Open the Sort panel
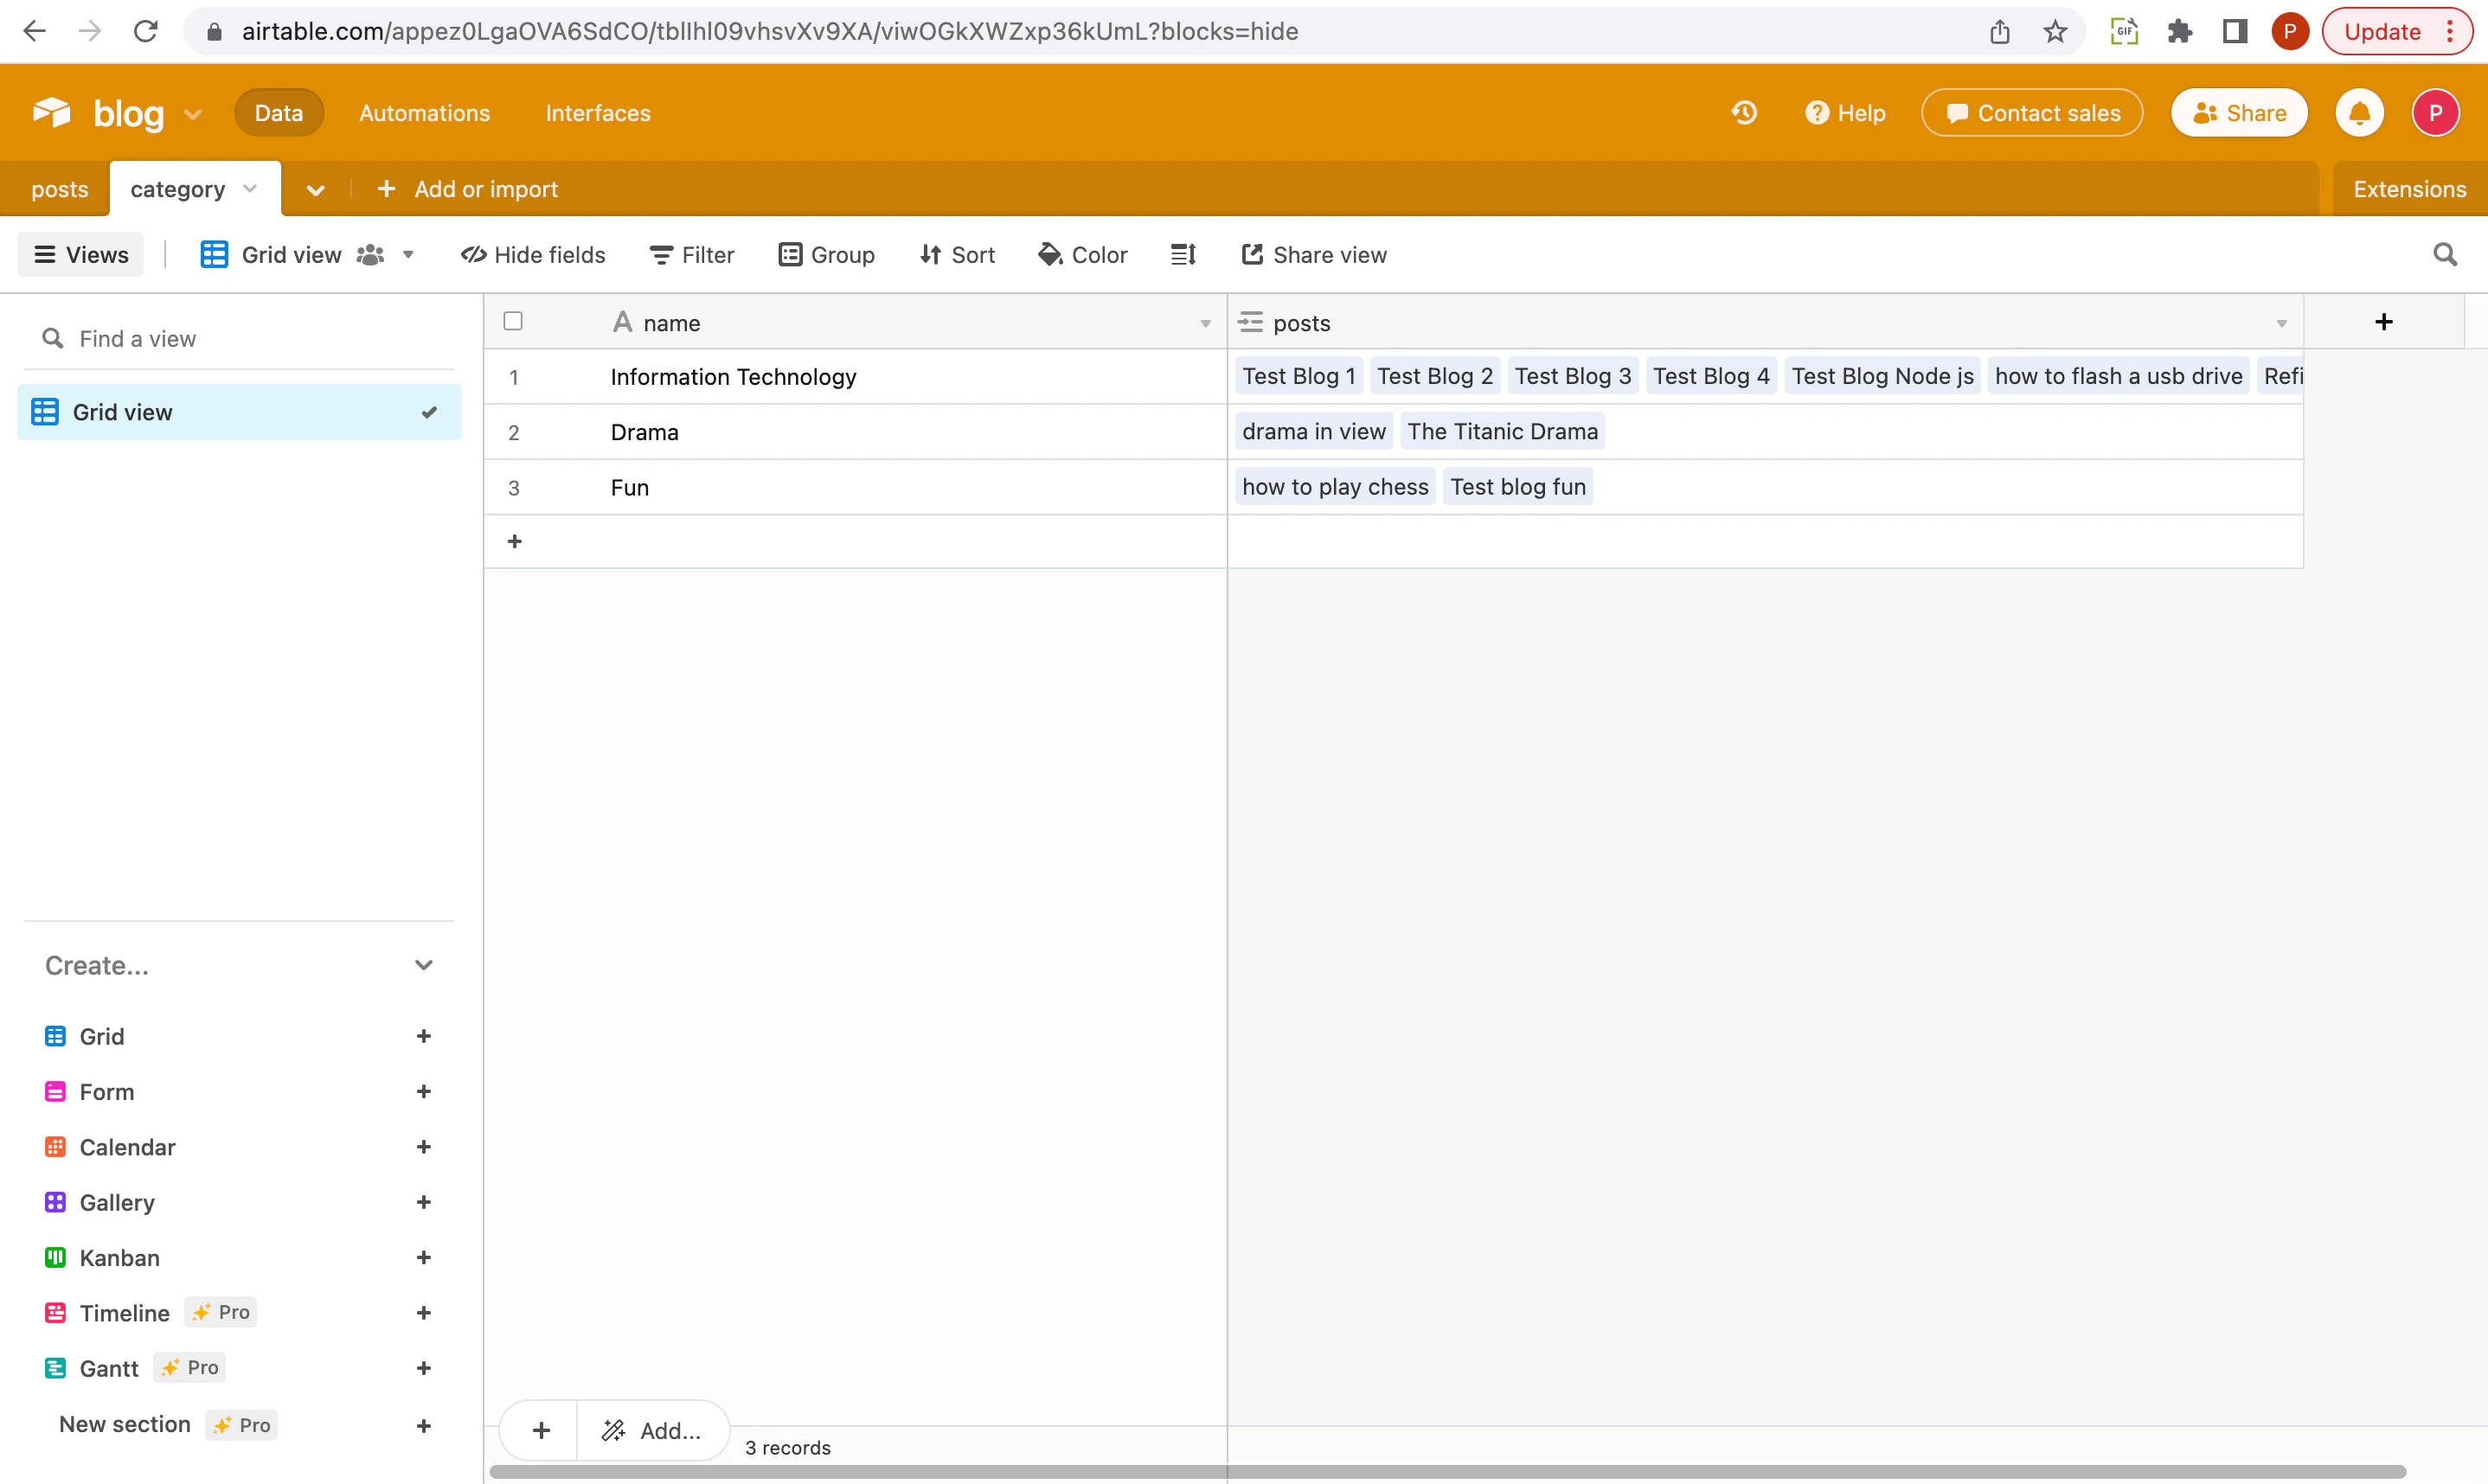The image size is (2488, 1484). coord(957,255)
